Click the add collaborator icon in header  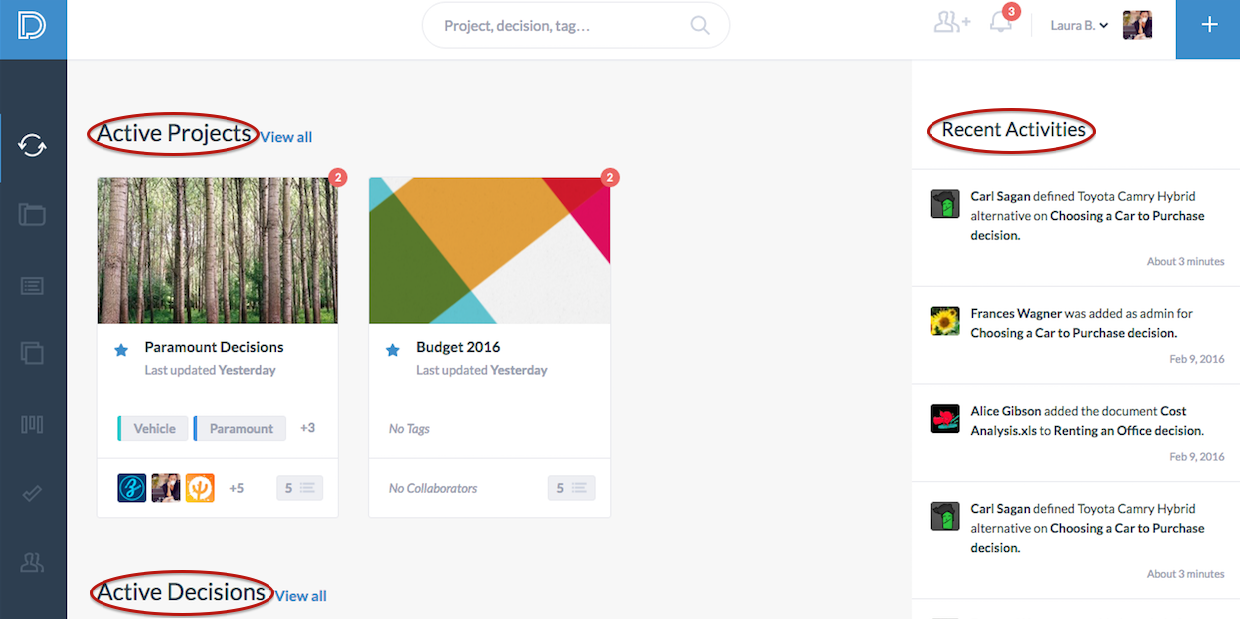(x=952, y=23)
